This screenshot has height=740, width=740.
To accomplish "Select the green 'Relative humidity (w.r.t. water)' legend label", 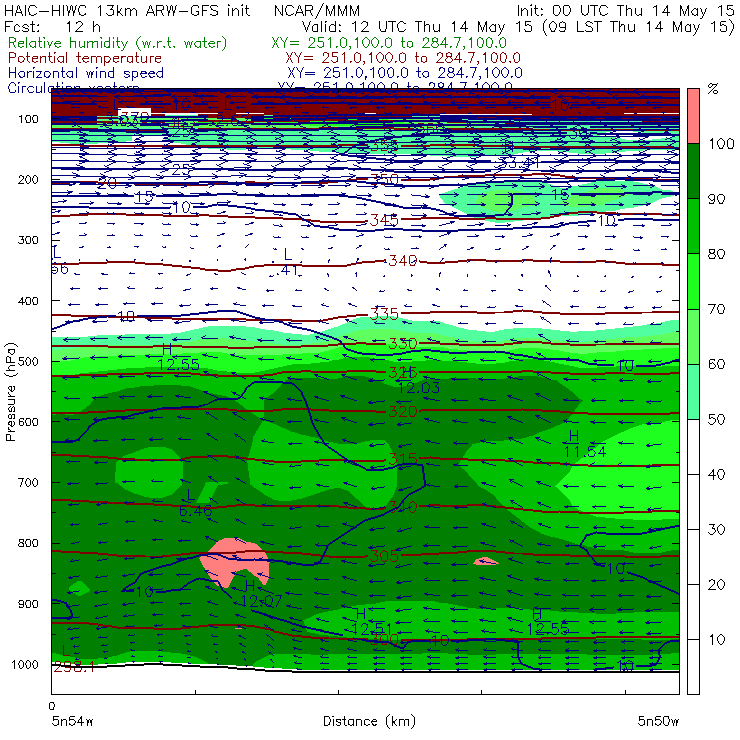I will click(x=118, y=43).
